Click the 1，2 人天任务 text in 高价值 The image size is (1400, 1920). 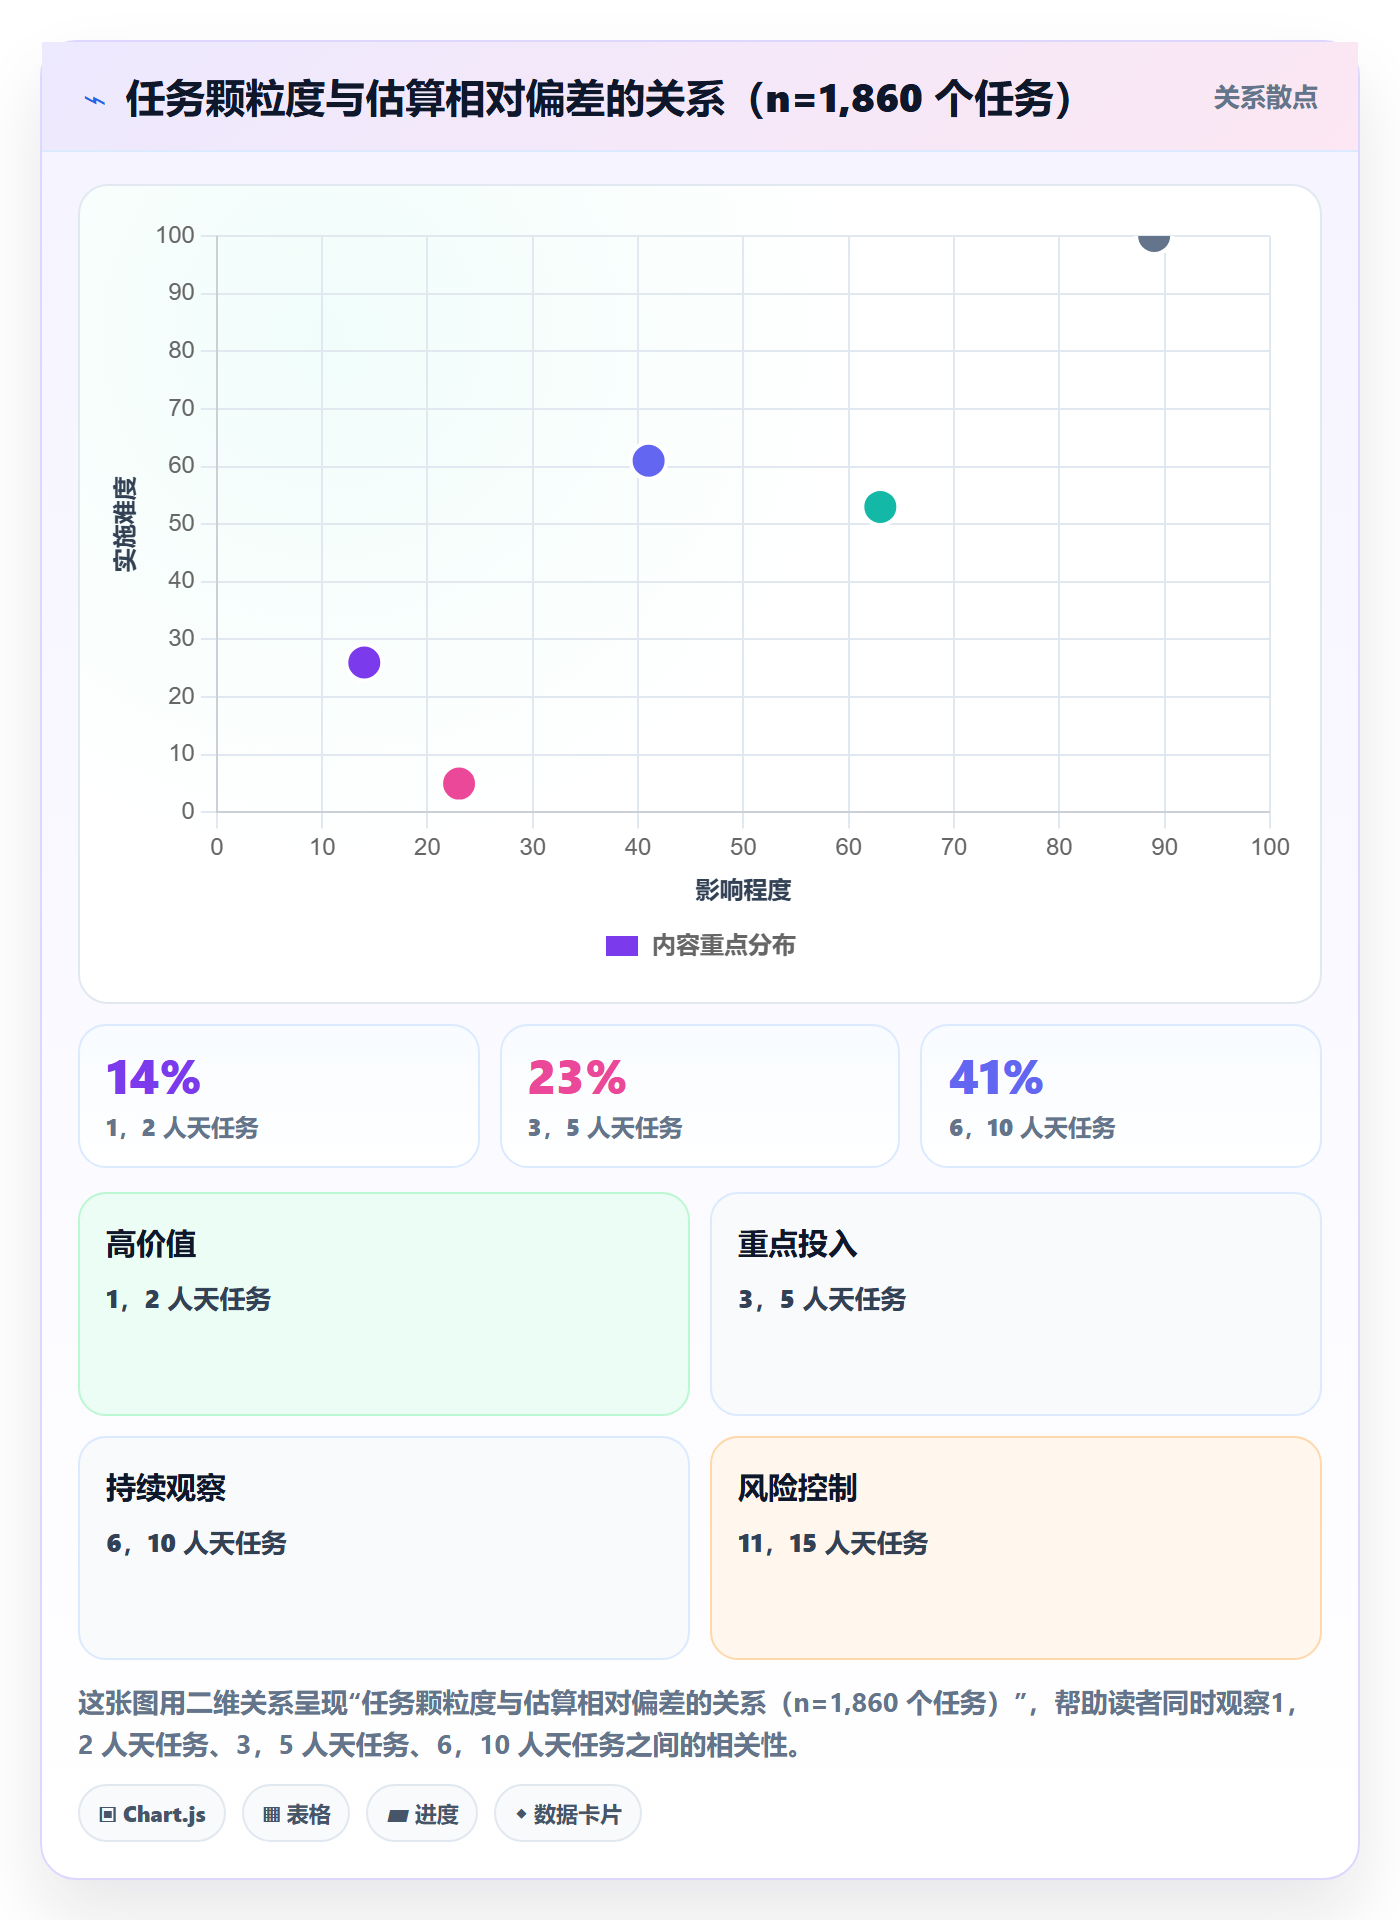(x=189, y=1299)
